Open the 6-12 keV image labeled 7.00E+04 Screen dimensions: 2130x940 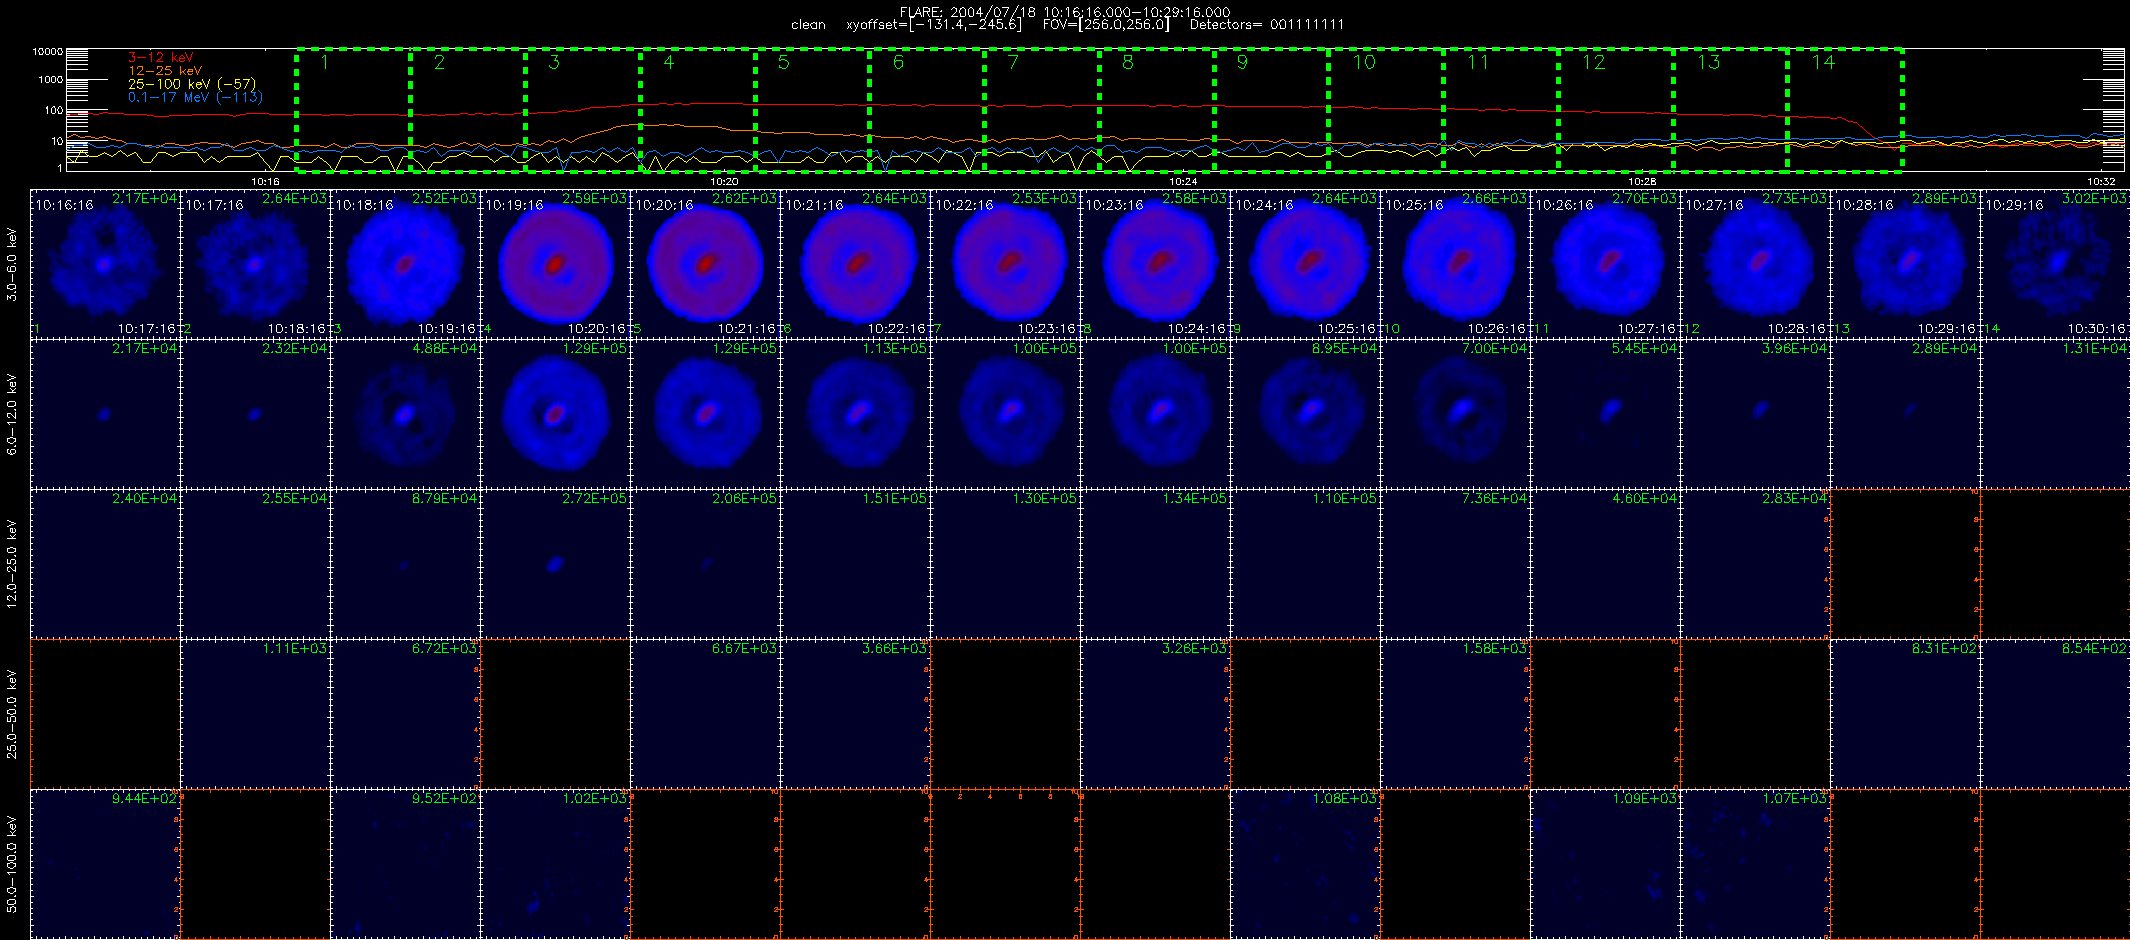tap(1455, 413)
